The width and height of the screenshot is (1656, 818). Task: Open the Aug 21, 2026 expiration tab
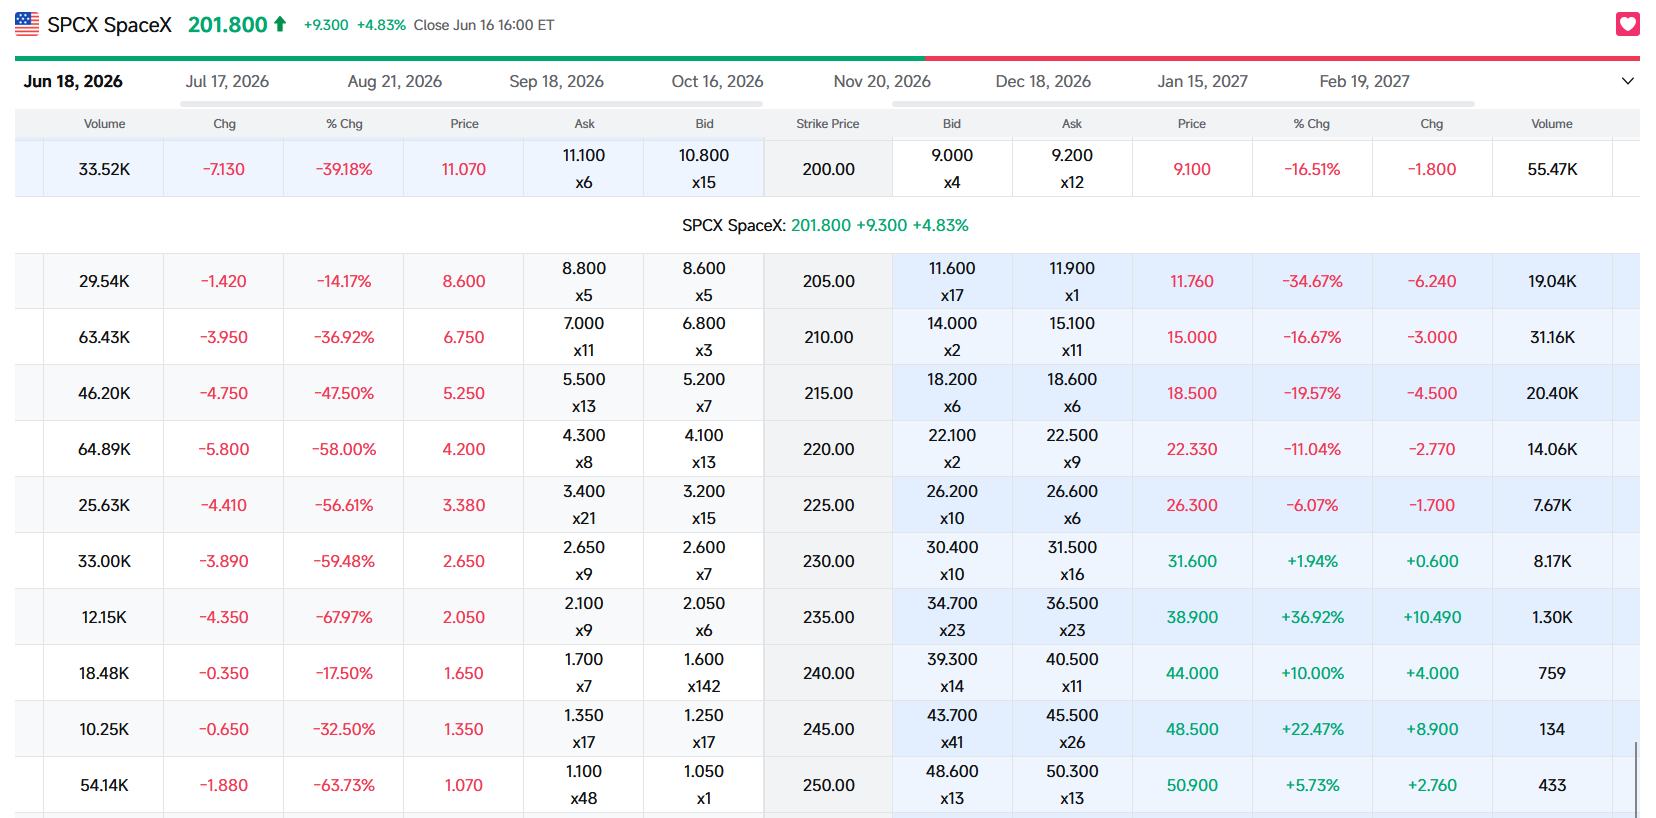point(395,81)
